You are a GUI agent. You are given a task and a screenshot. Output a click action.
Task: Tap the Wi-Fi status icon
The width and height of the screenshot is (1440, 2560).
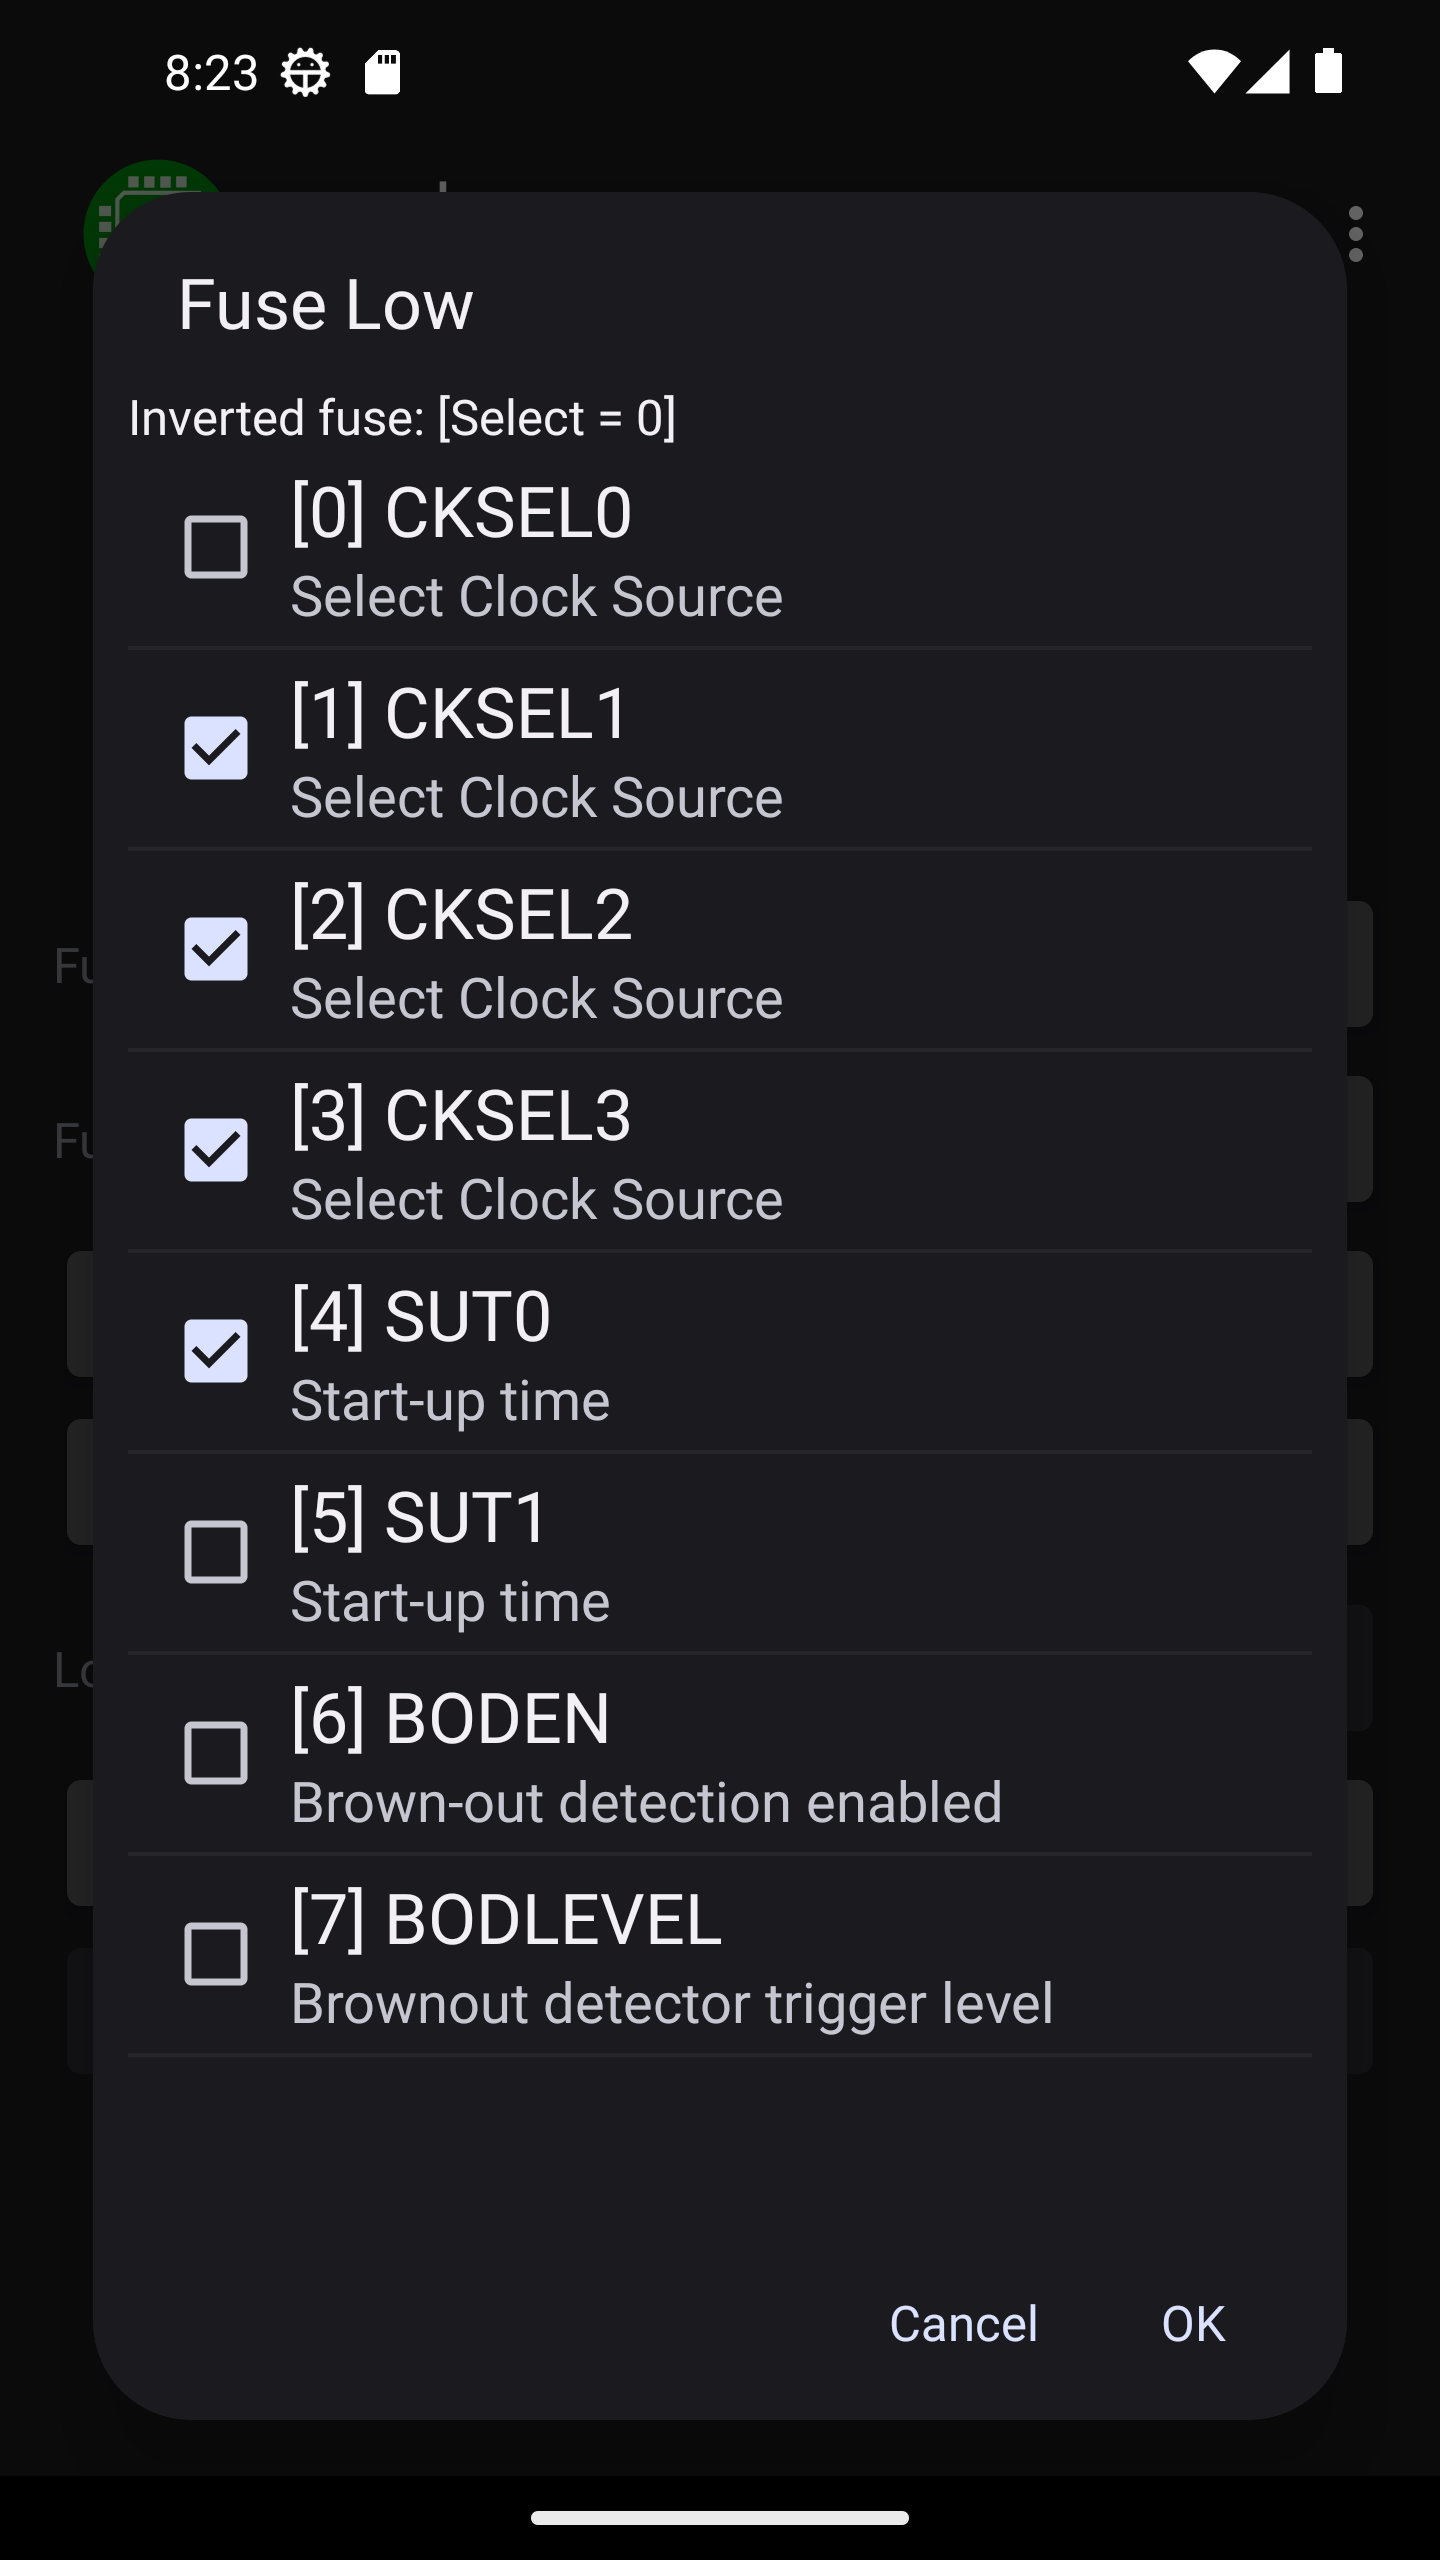1214,72
